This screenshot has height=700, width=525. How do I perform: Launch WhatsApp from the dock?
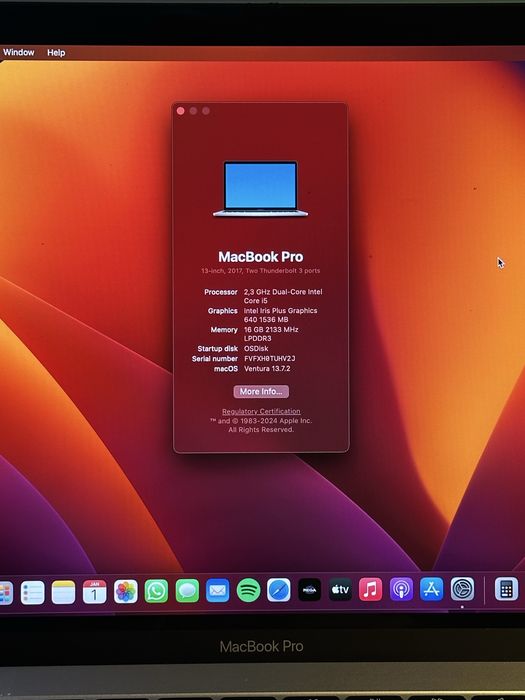coord(156,592)
